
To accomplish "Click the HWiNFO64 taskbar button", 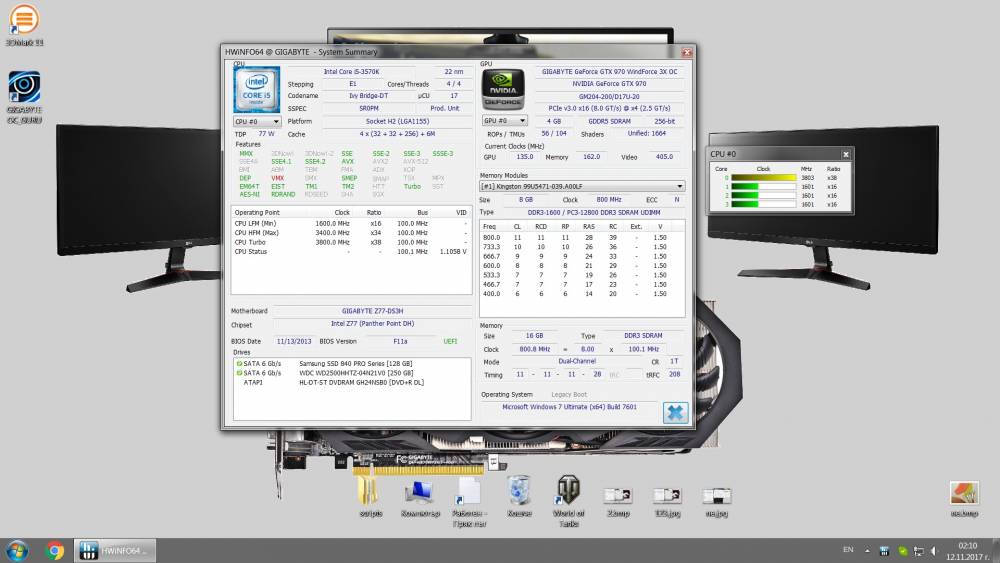I will 114,550.
